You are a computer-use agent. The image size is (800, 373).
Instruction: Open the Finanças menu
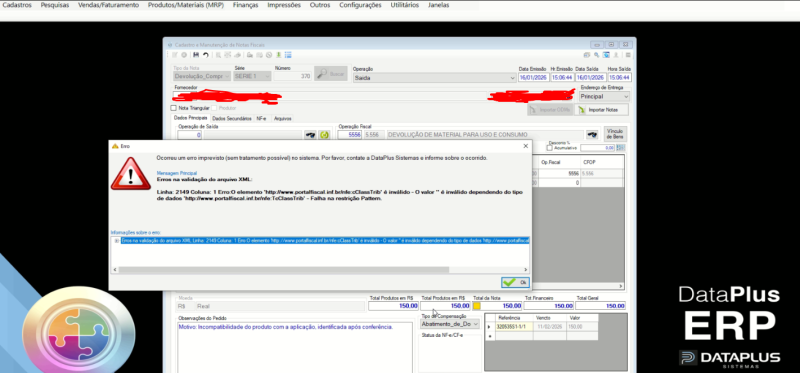pyautogui.click(x=245, y=5)
